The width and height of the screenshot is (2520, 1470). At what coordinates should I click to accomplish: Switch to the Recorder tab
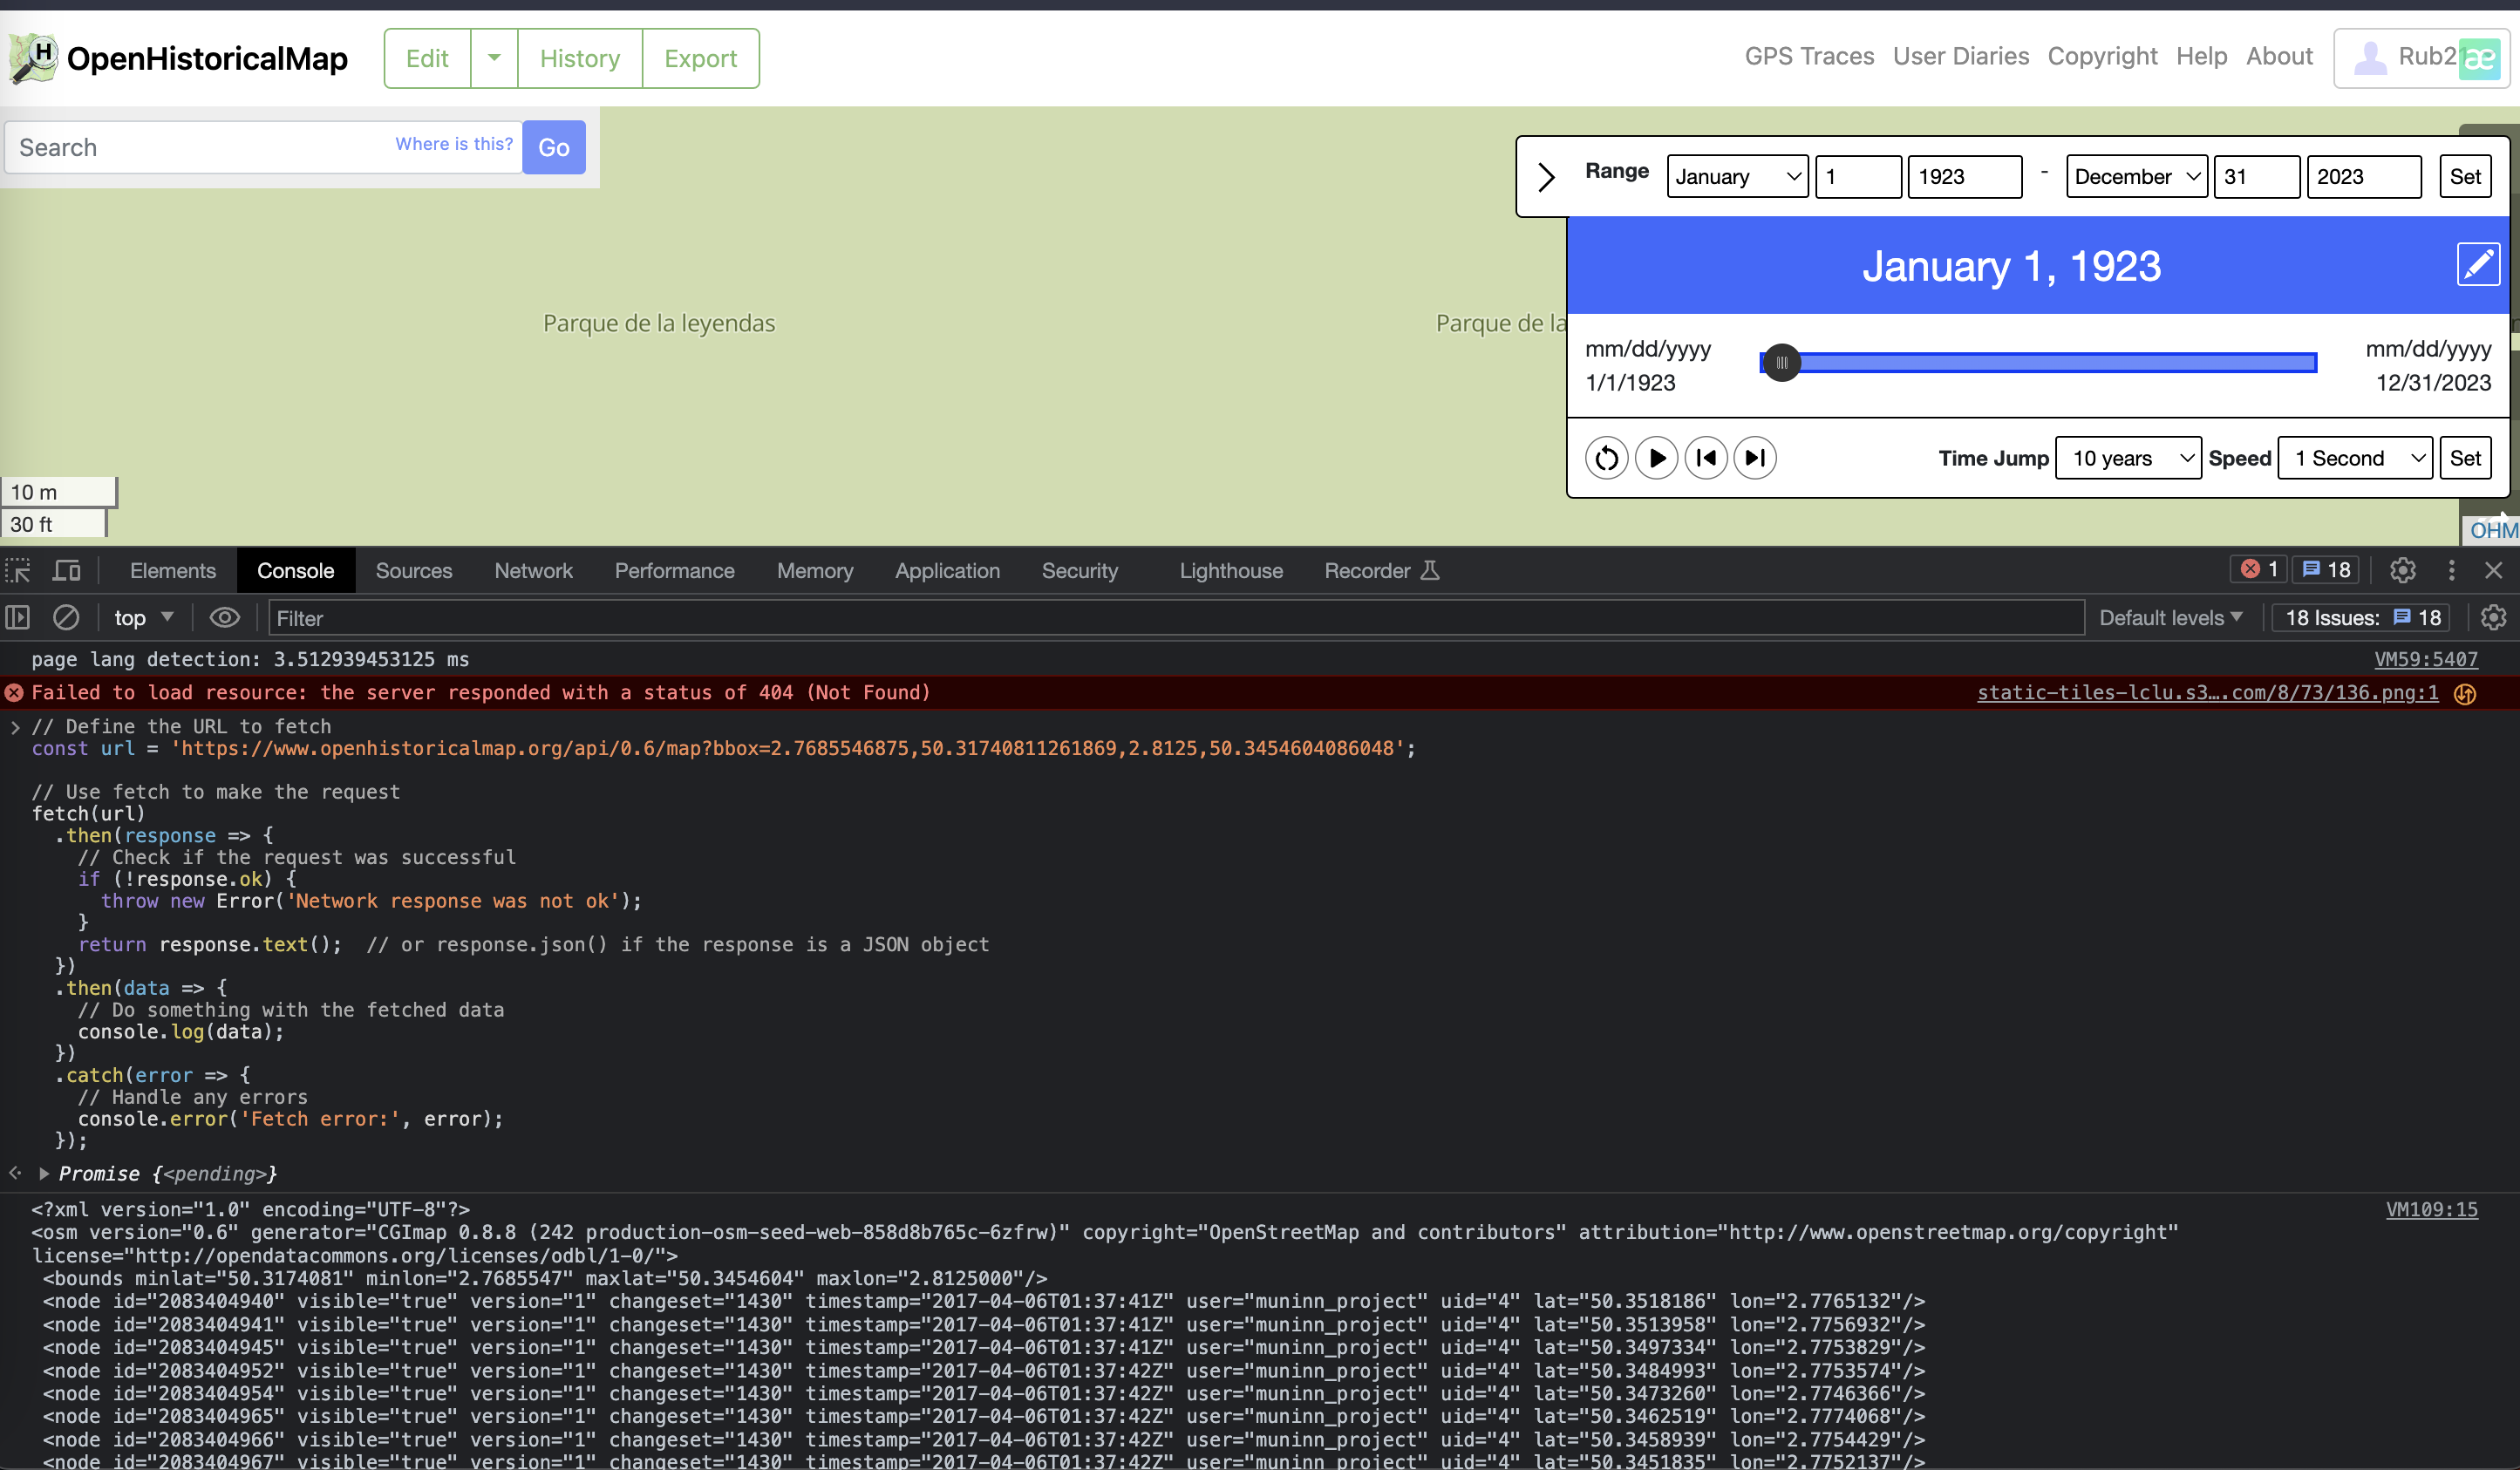(x=1381, y=570)
